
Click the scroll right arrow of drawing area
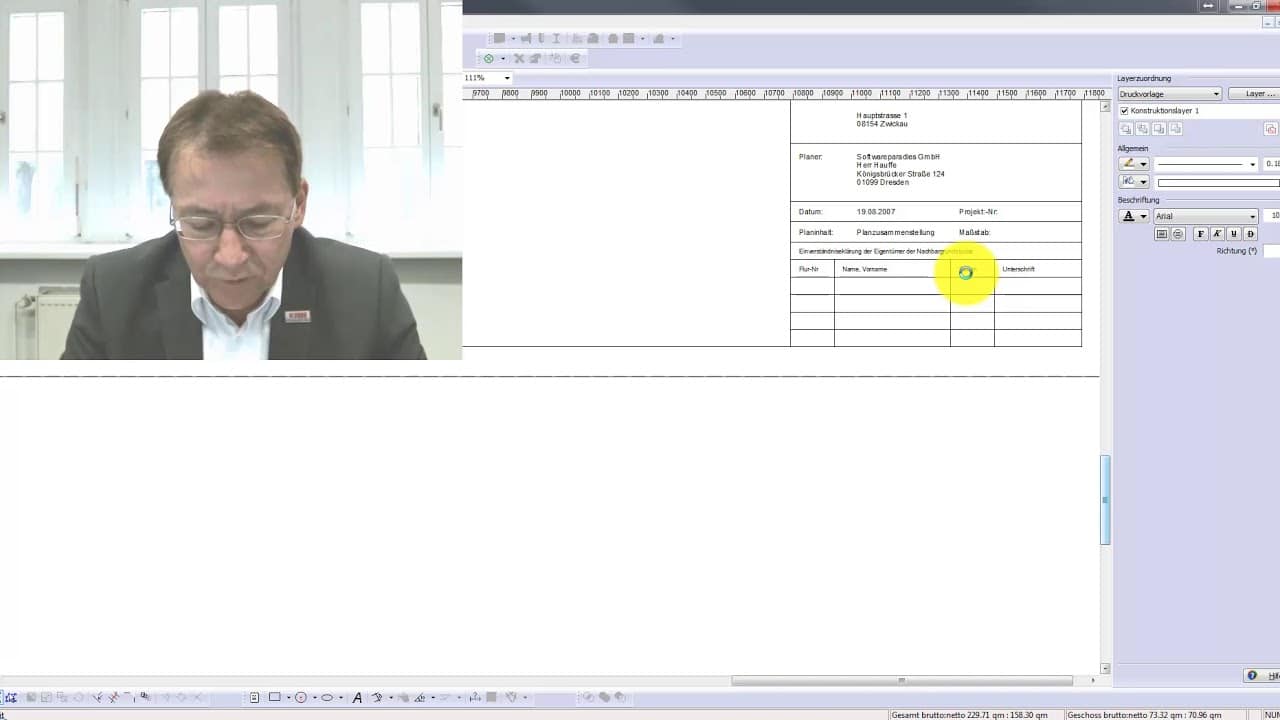click(x=1092, y=681)
